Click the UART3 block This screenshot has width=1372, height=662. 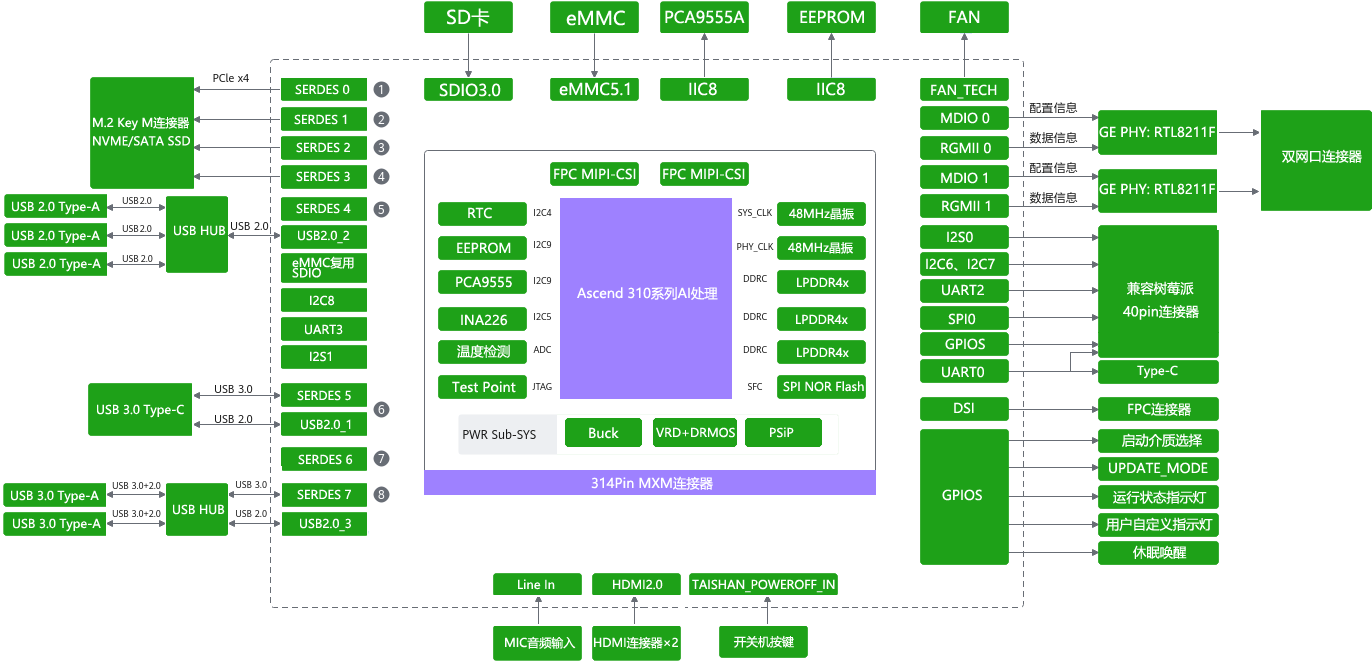coord(323,329)
